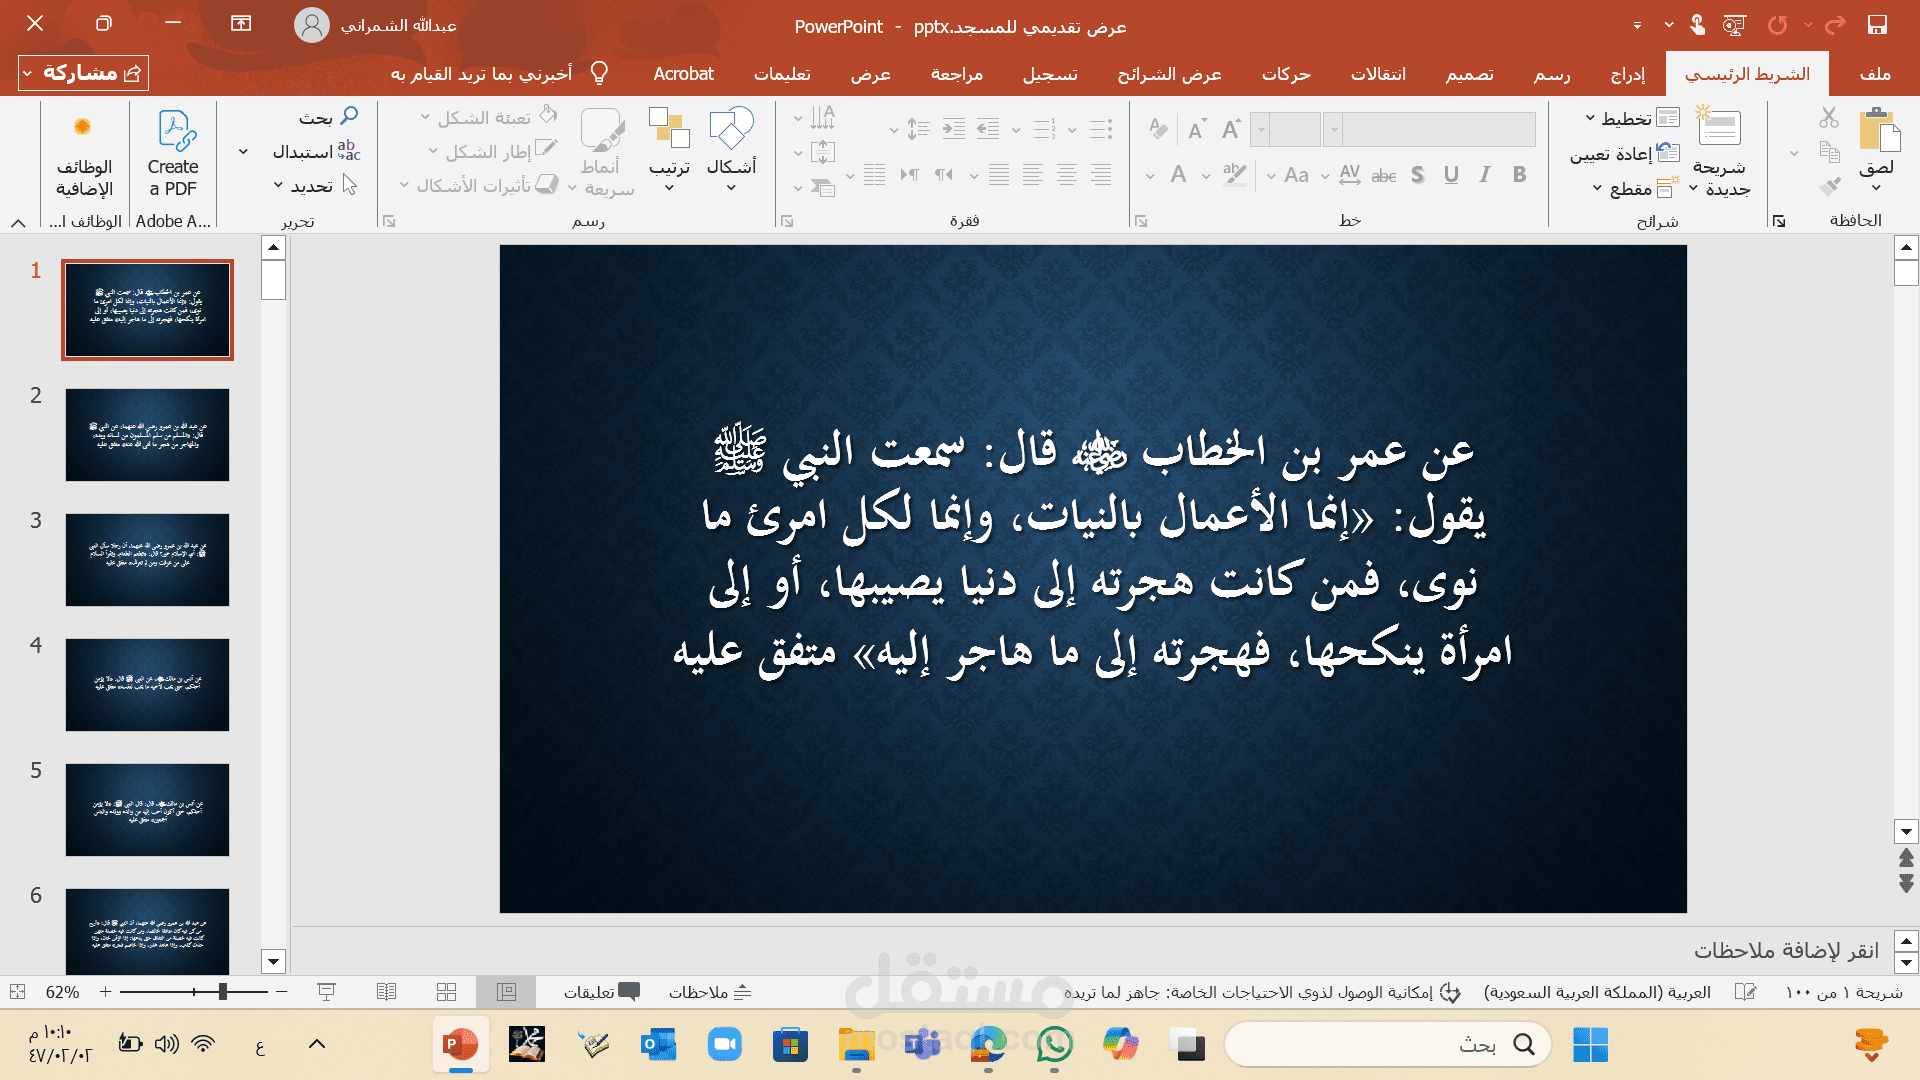Start Slide Show from status bar icon

tap(326, 992)
